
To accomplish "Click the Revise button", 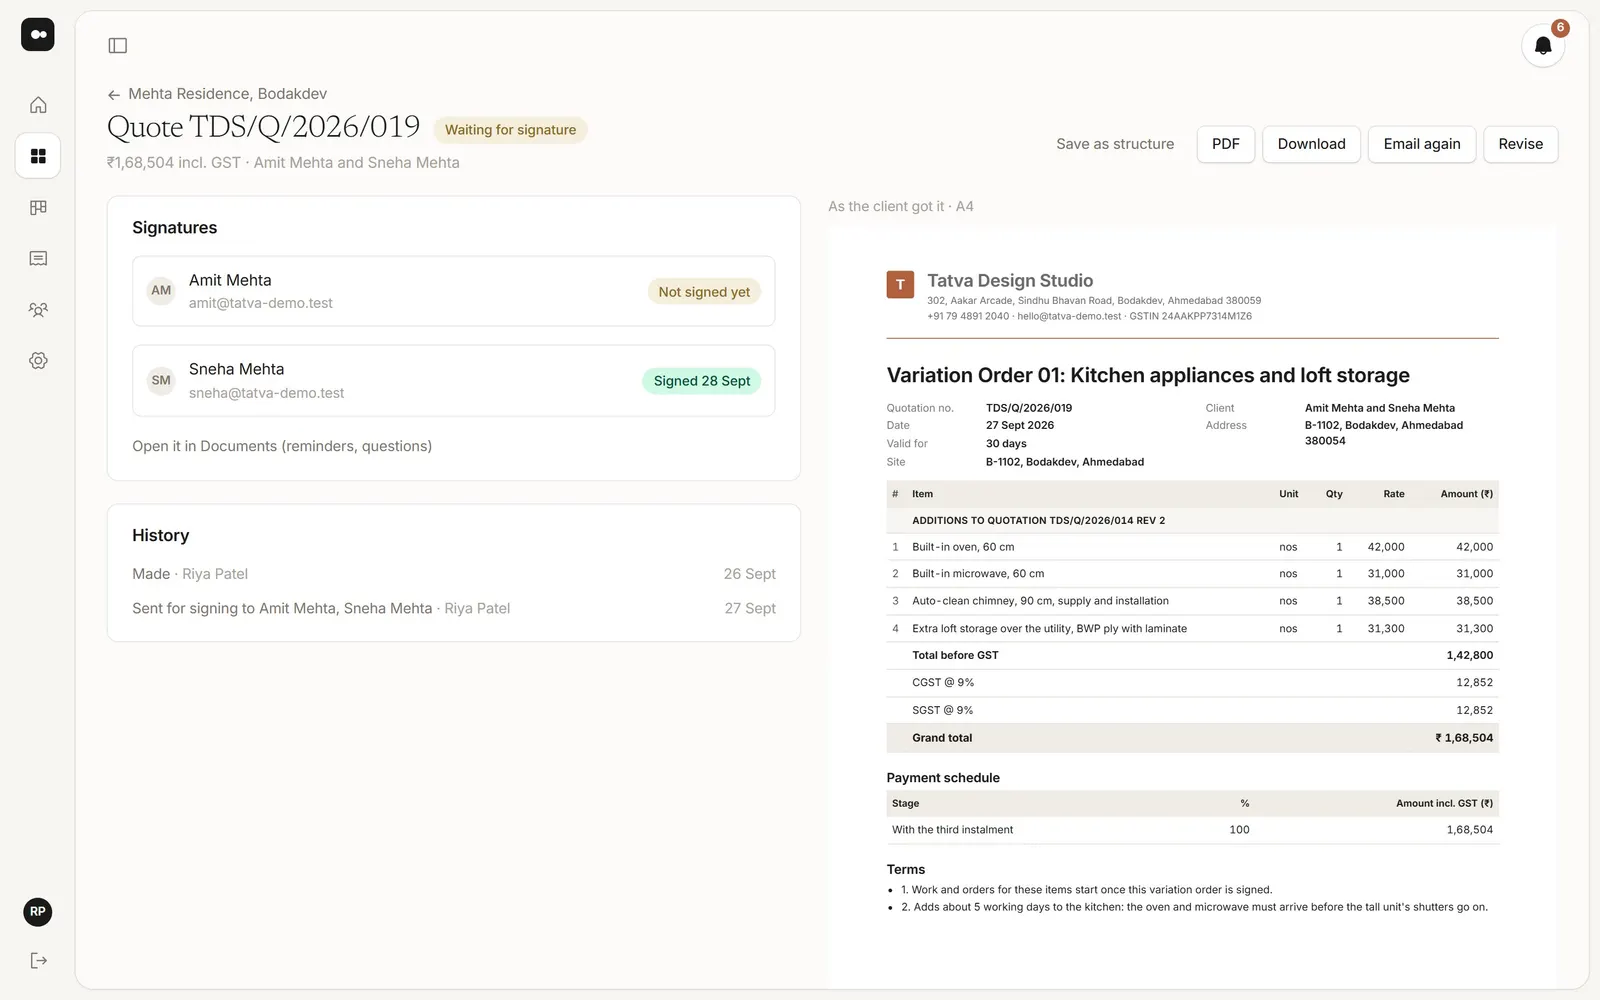I will point(1521,144).
